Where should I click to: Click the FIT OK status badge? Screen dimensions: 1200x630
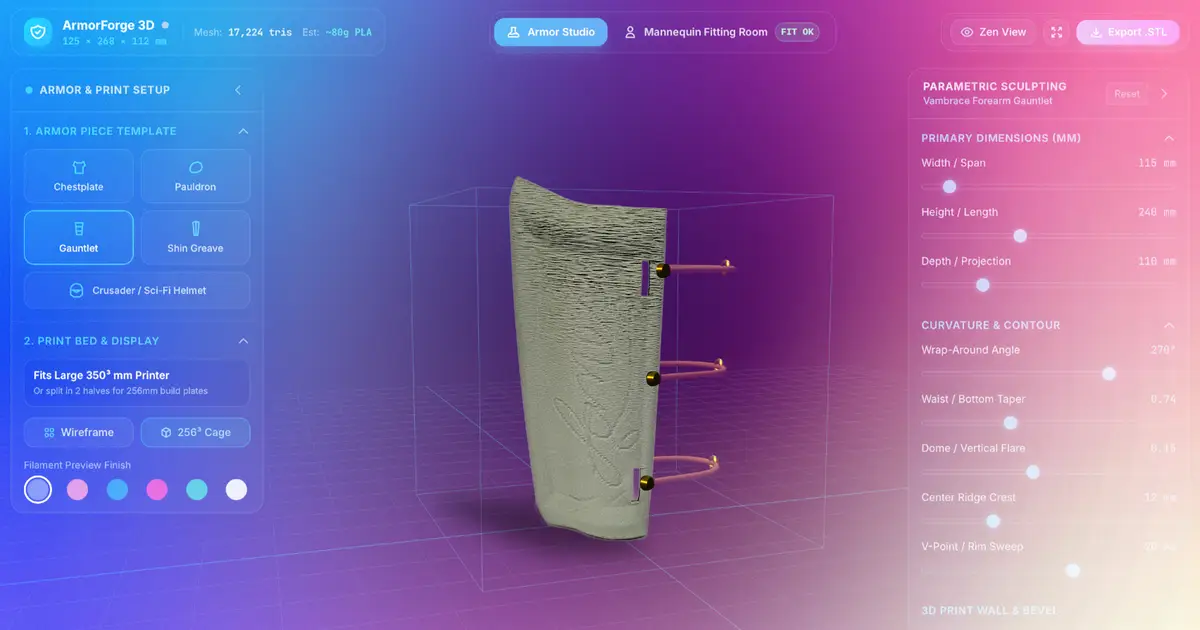tap(797, 32)
